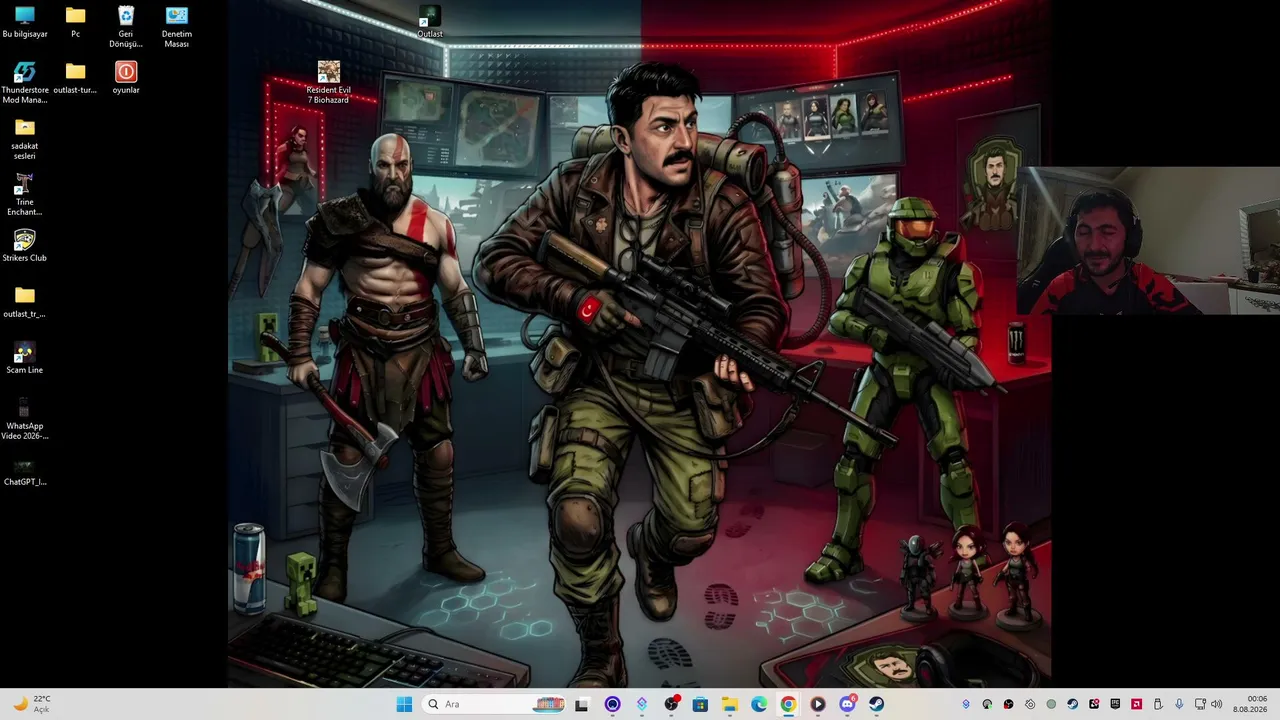
Task: Open OBS Studio from taskbar
Action: (671, 704)
